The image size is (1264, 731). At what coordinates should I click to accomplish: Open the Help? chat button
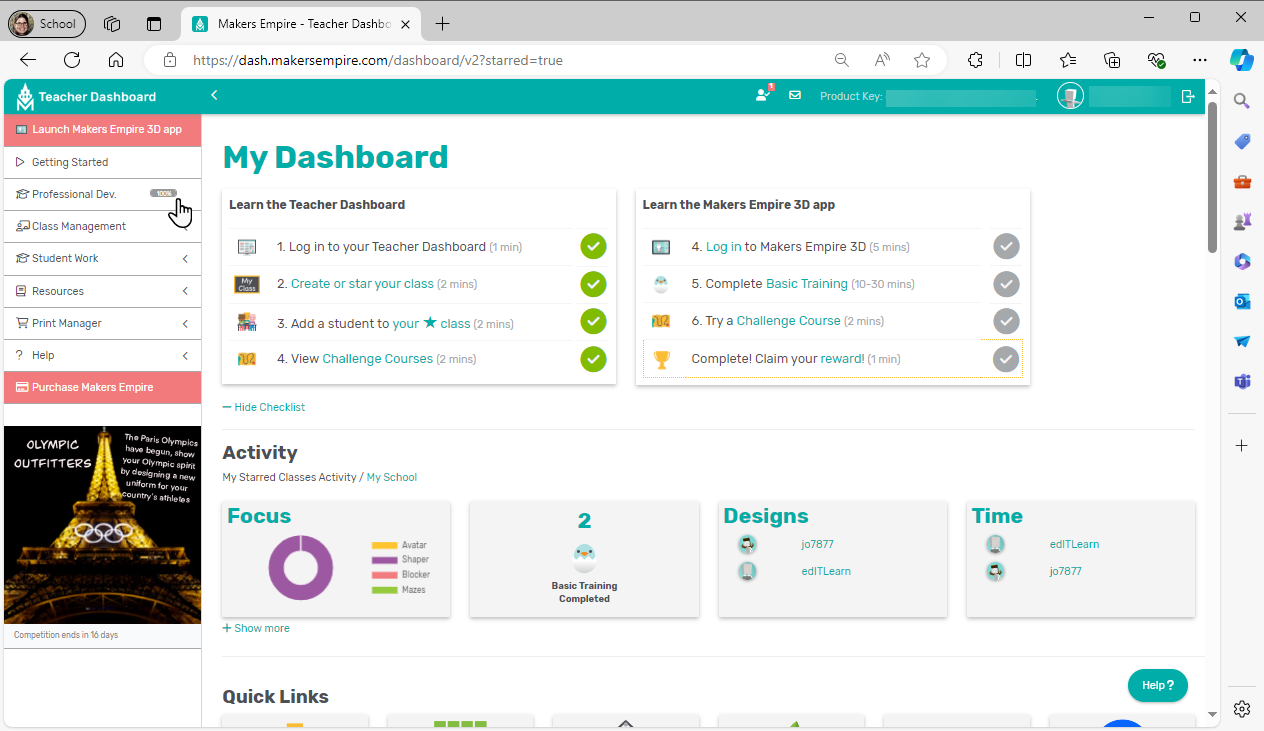click(1158, 685)
